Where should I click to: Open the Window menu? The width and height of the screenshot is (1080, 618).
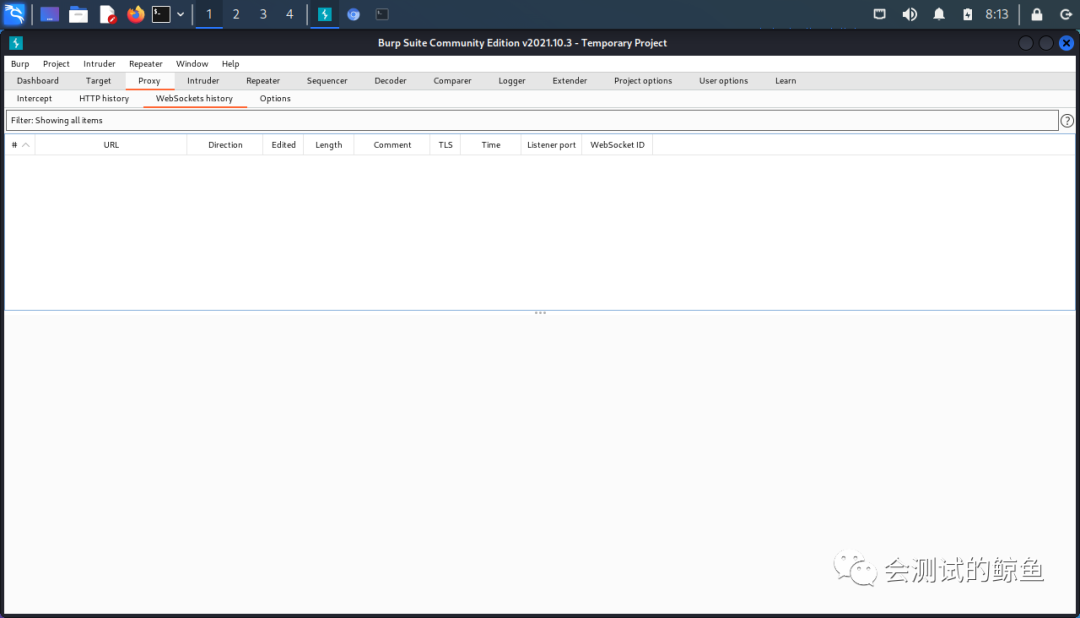coord(192,63)
